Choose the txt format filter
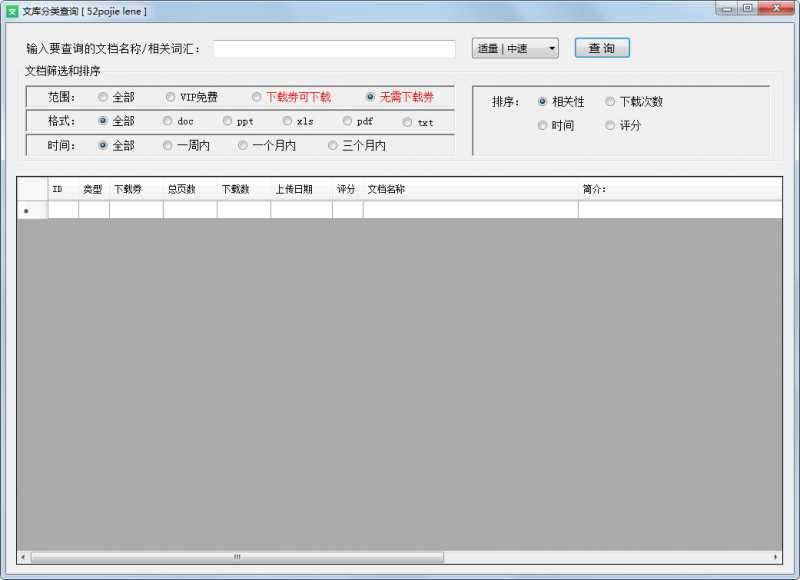The height and width of the screenshot is (580, 800). coord(407,121)
